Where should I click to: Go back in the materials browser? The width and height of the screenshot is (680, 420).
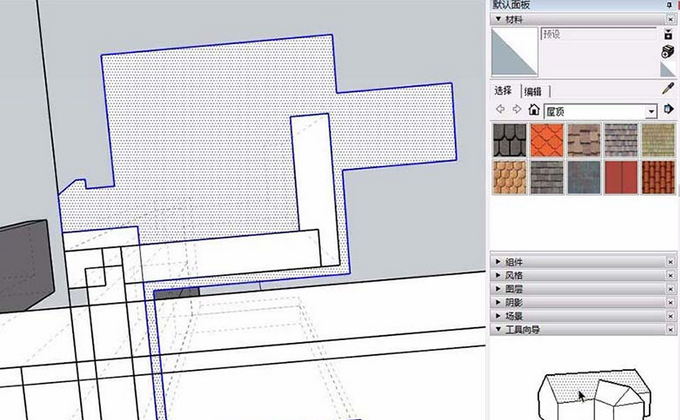(500, 109)
